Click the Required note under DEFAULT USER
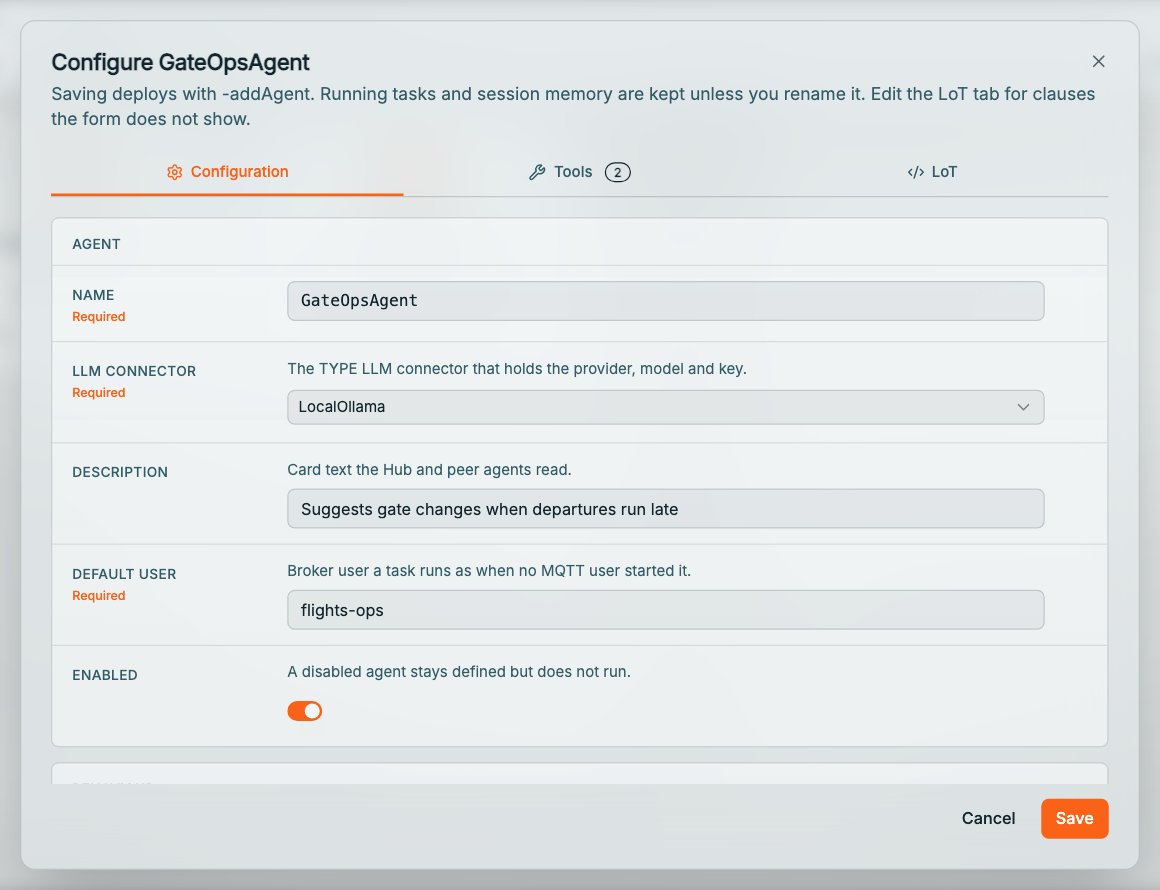 pyautogui.click(x=98, y=596)
